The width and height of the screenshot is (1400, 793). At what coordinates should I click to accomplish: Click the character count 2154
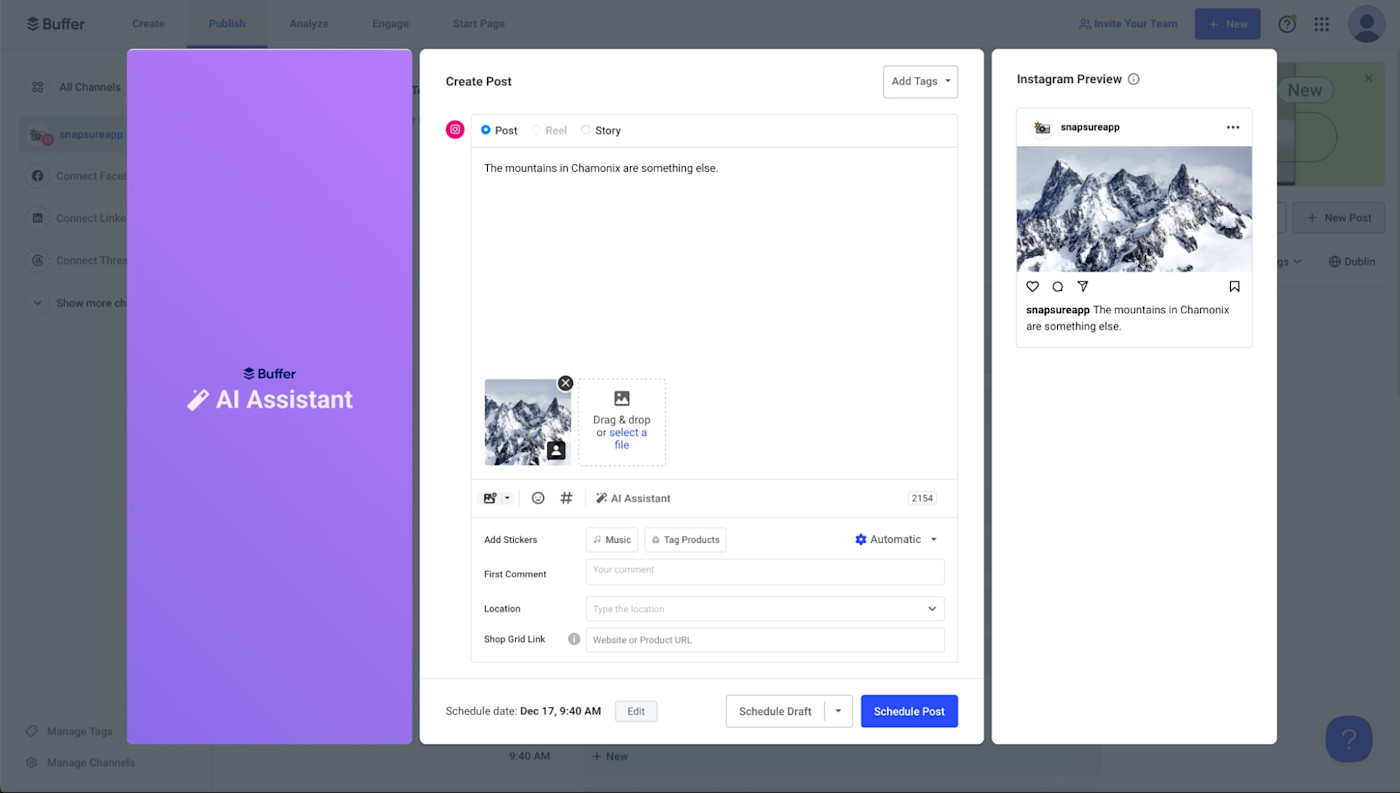pyautogui.click(x=922, y=498)
